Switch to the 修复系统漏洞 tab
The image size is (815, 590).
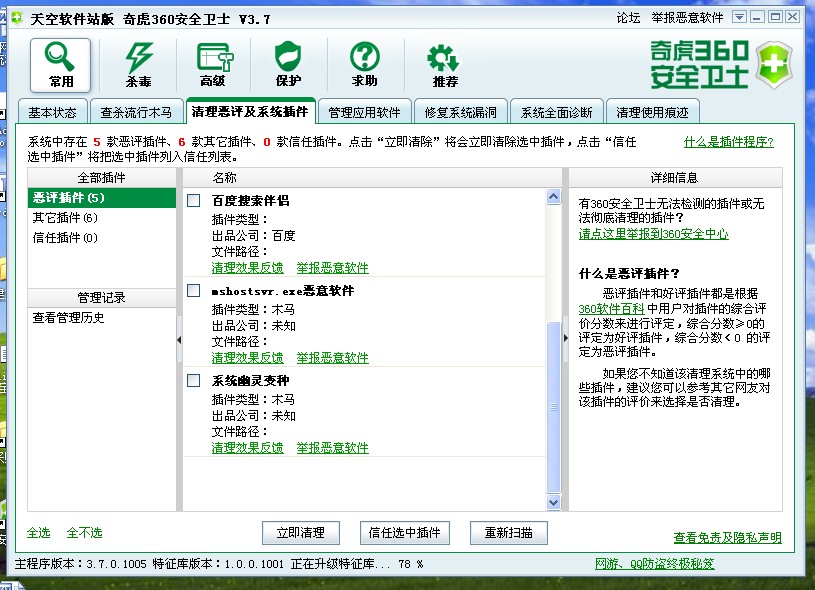click(461, 112)
